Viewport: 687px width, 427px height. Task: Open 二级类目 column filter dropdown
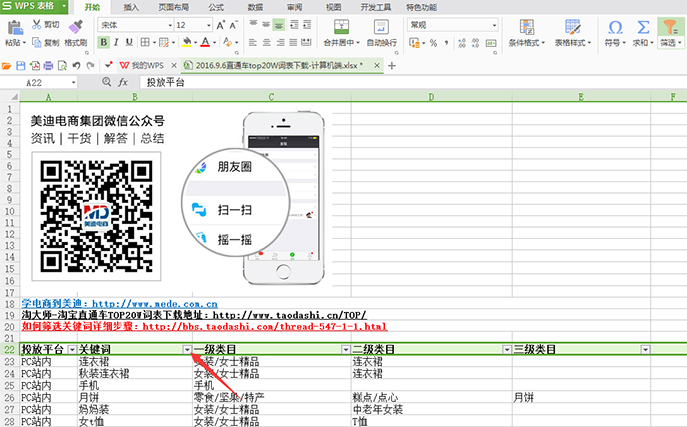507,349
